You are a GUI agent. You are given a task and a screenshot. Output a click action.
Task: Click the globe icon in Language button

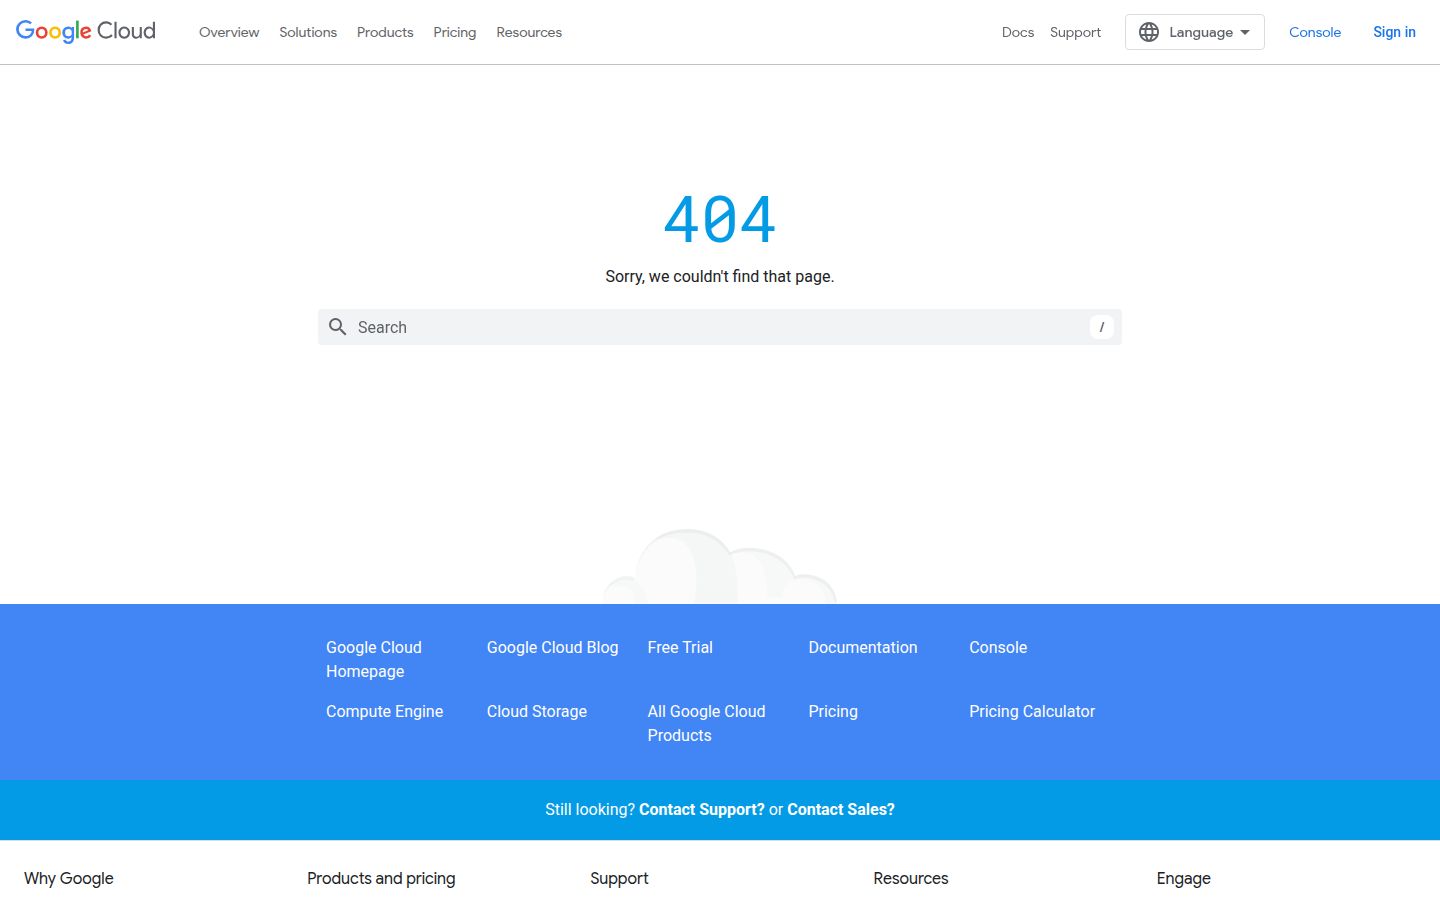tap(1149, 32)
